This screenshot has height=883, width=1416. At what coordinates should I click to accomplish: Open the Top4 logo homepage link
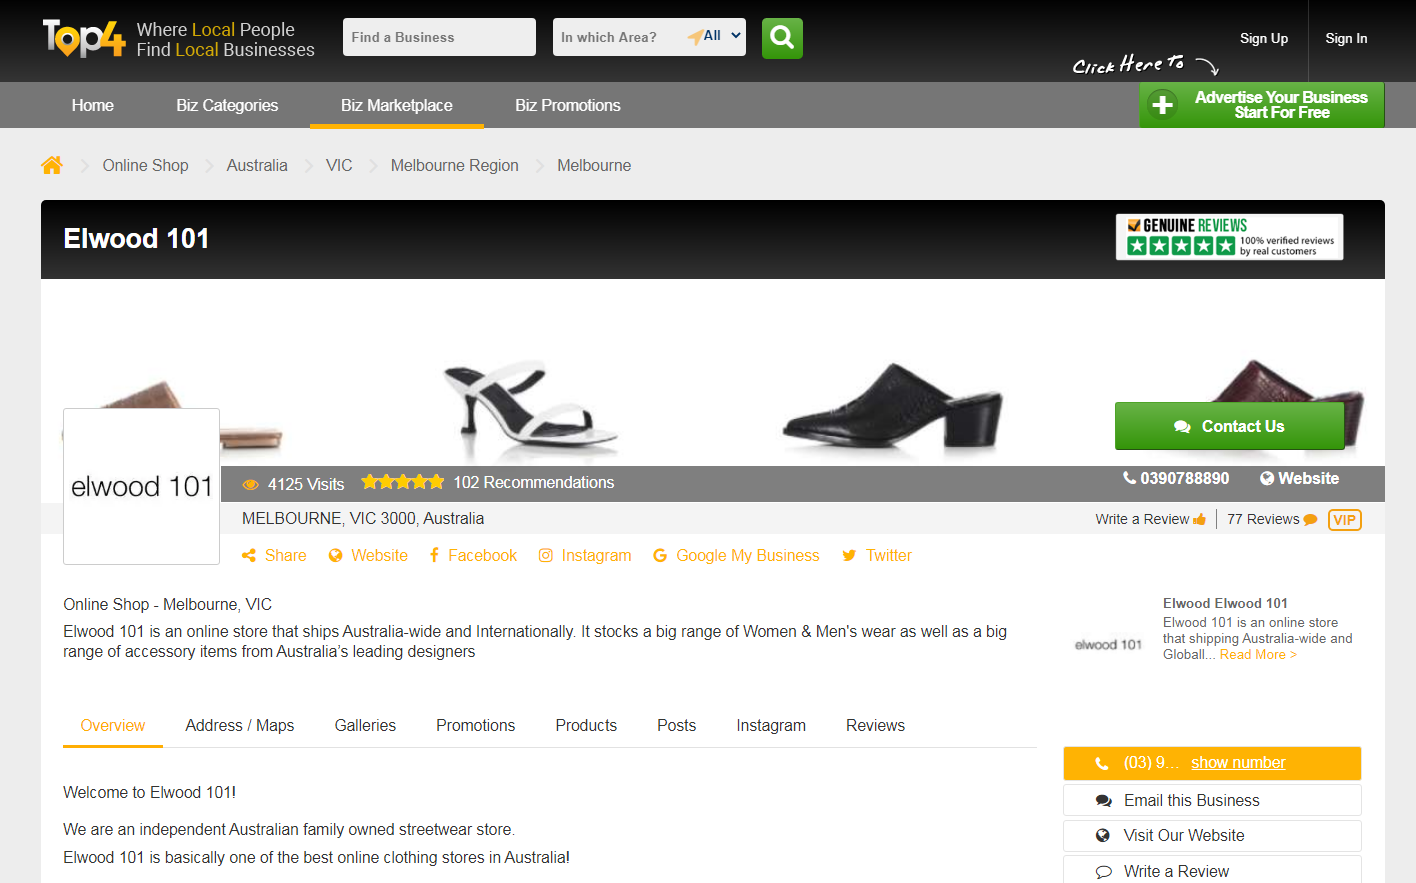[x=84, y=39]
